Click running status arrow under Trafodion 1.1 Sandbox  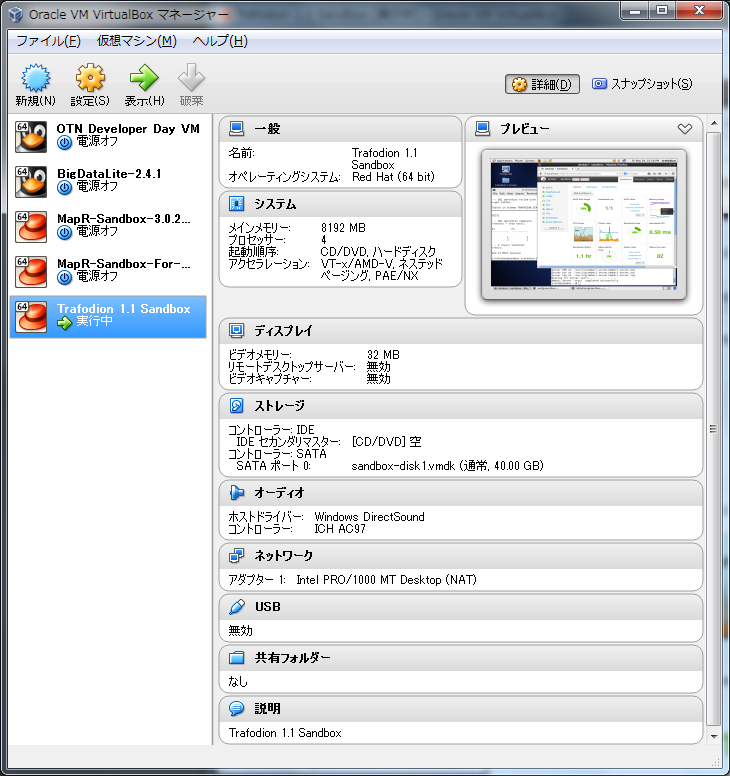(64, 323)
